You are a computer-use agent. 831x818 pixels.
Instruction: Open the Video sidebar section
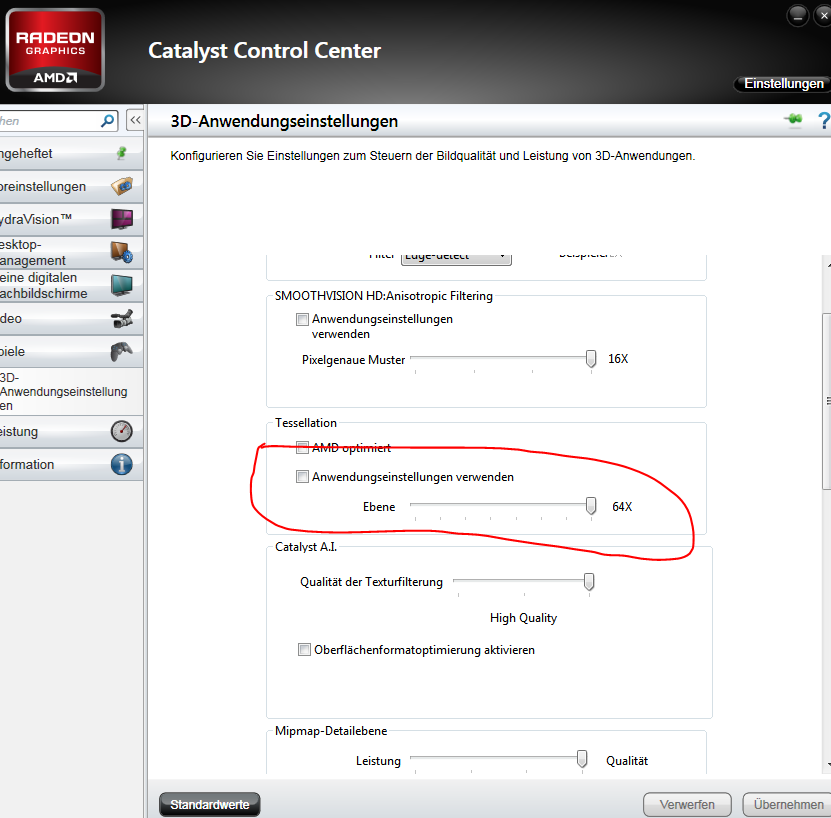coord(71,319)
